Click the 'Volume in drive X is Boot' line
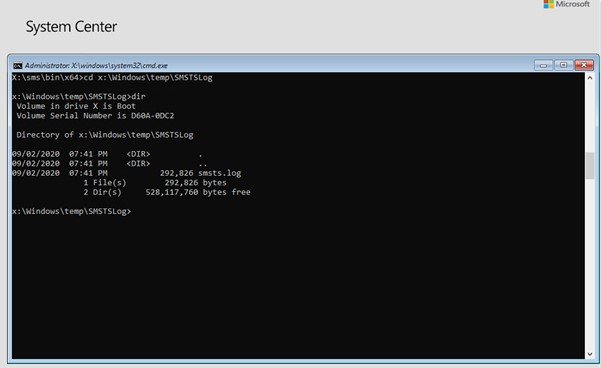 [76, 106]
